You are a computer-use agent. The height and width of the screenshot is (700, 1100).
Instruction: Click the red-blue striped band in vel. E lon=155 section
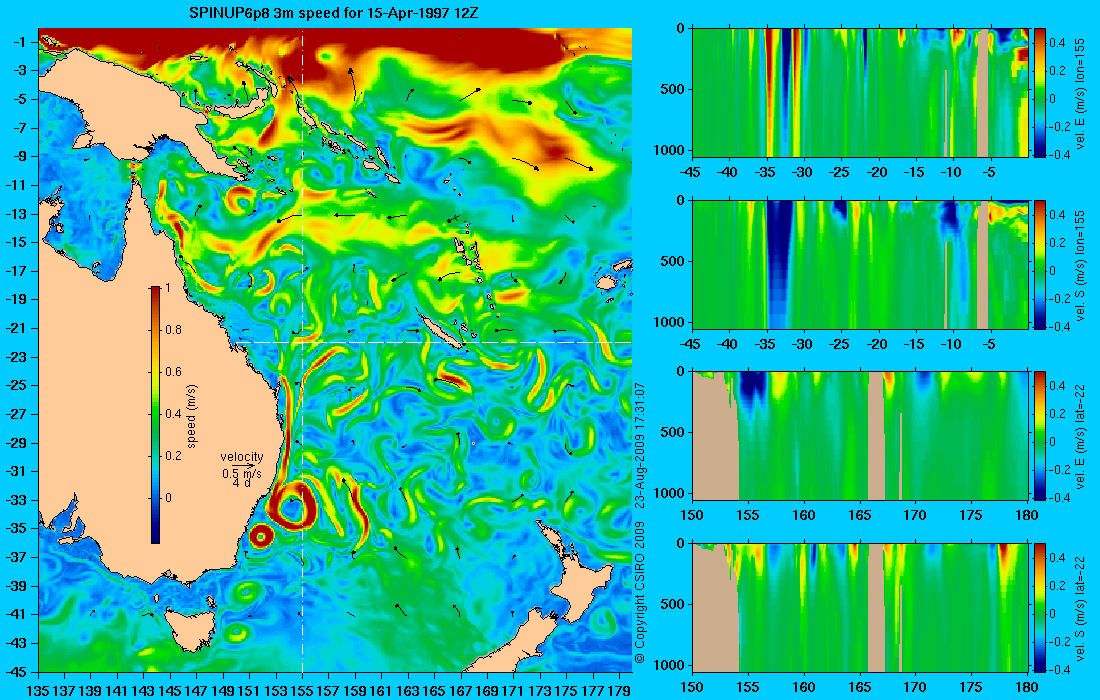point(784,92)
